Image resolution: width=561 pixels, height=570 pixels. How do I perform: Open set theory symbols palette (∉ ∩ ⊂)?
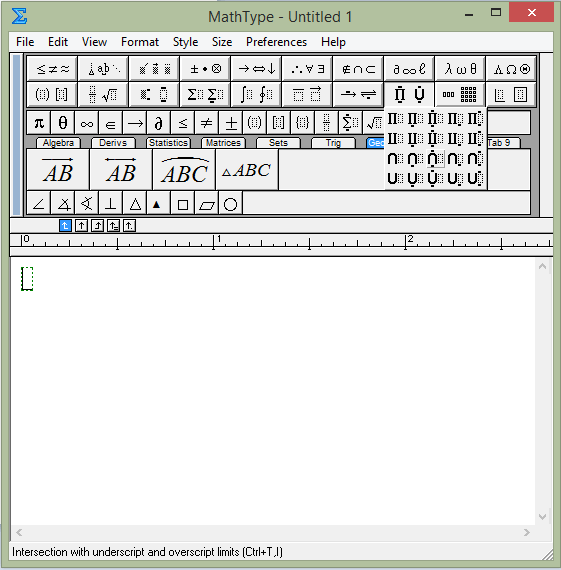358,68
